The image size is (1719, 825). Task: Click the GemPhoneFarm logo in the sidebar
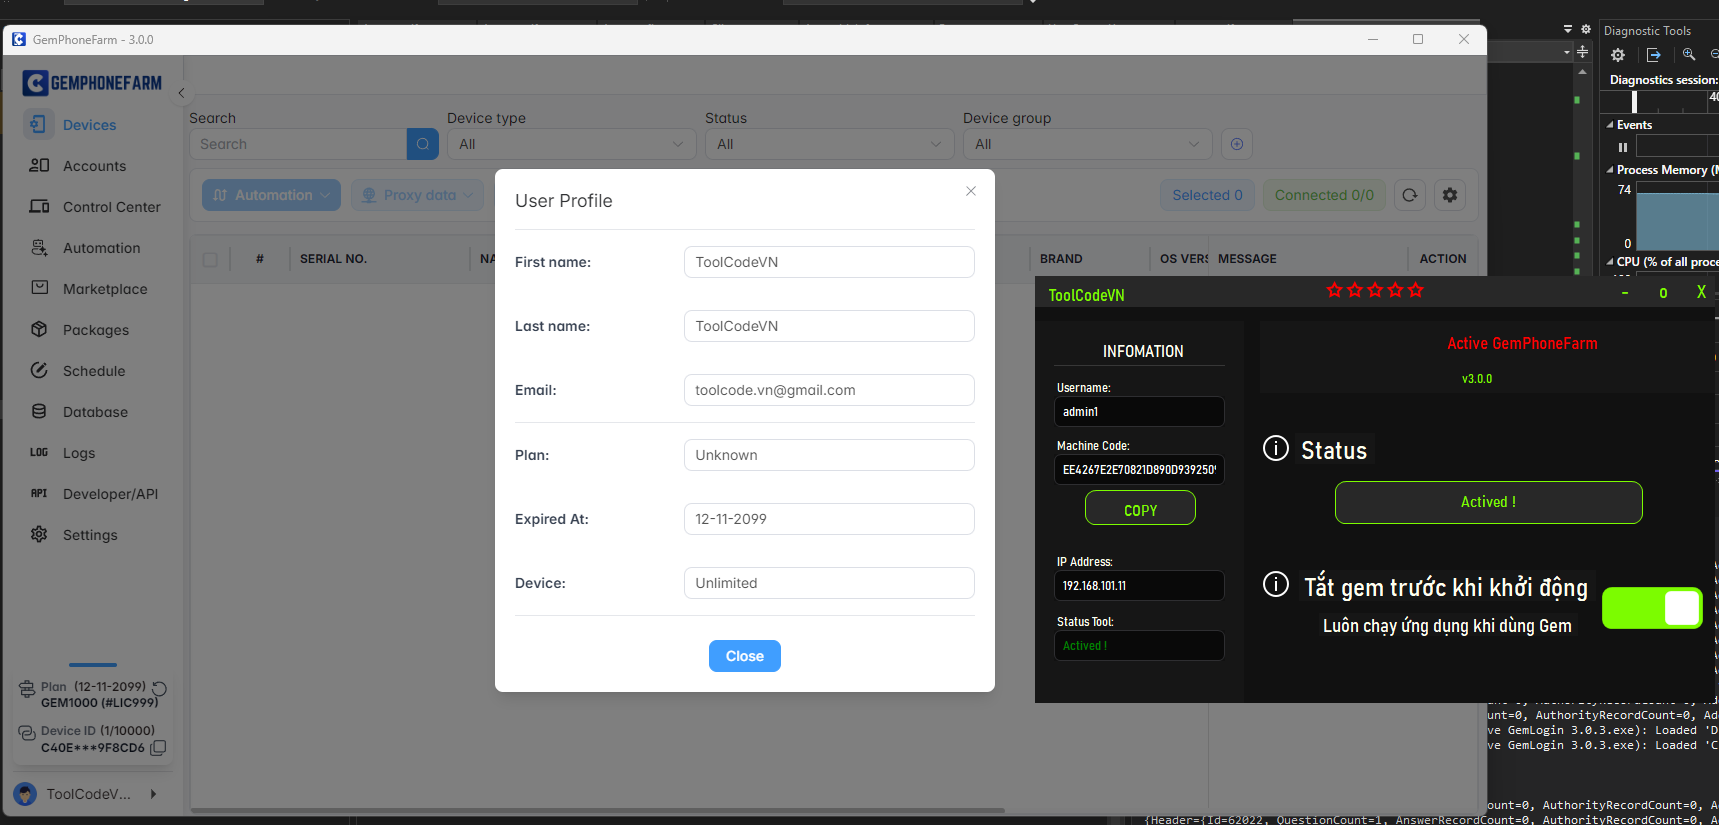pyautogui.click(x=92, y=83)
